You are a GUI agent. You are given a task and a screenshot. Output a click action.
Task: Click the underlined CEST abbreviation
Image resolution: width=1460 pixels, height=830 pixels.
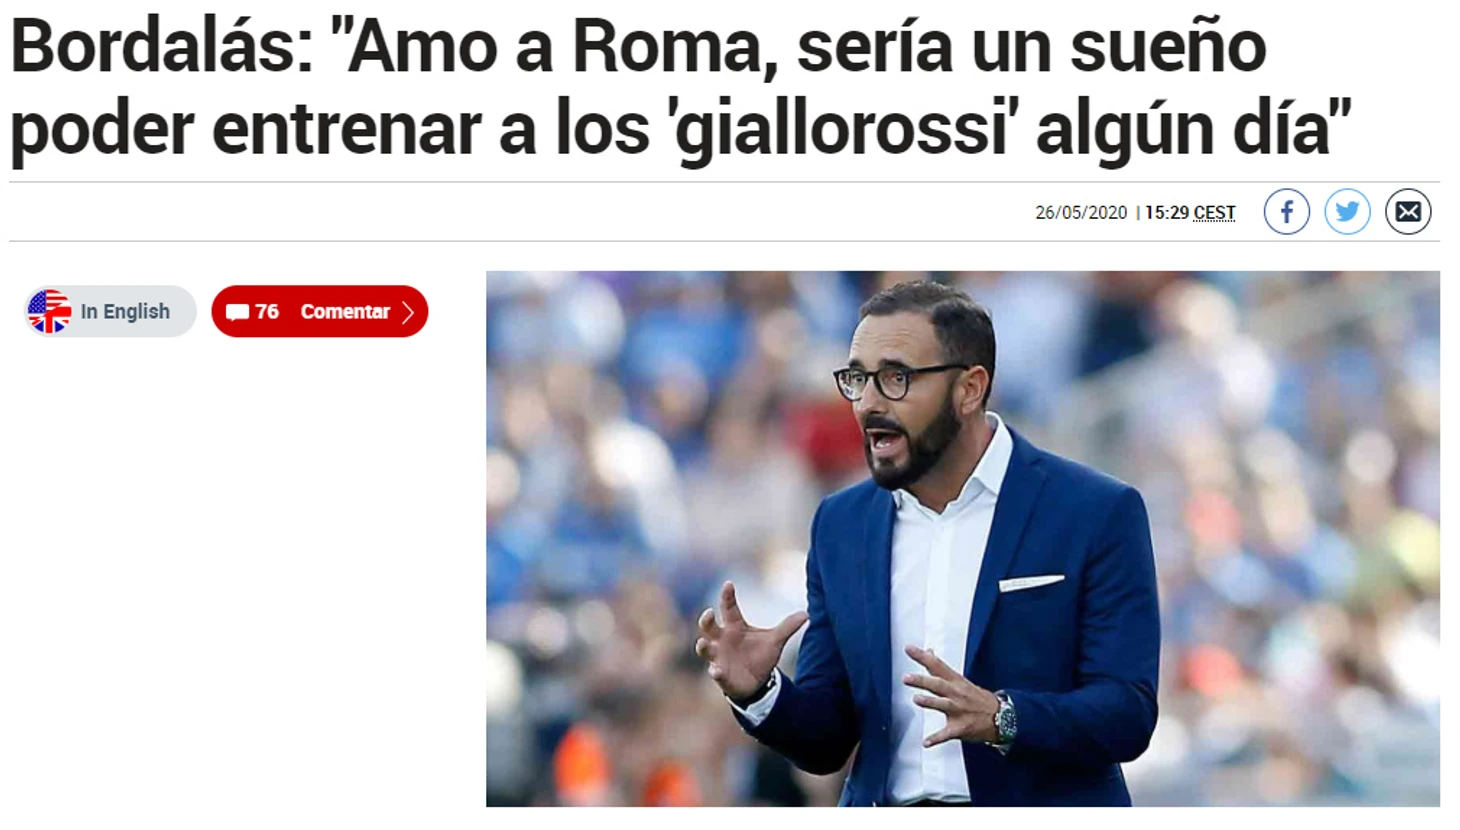1214,213
